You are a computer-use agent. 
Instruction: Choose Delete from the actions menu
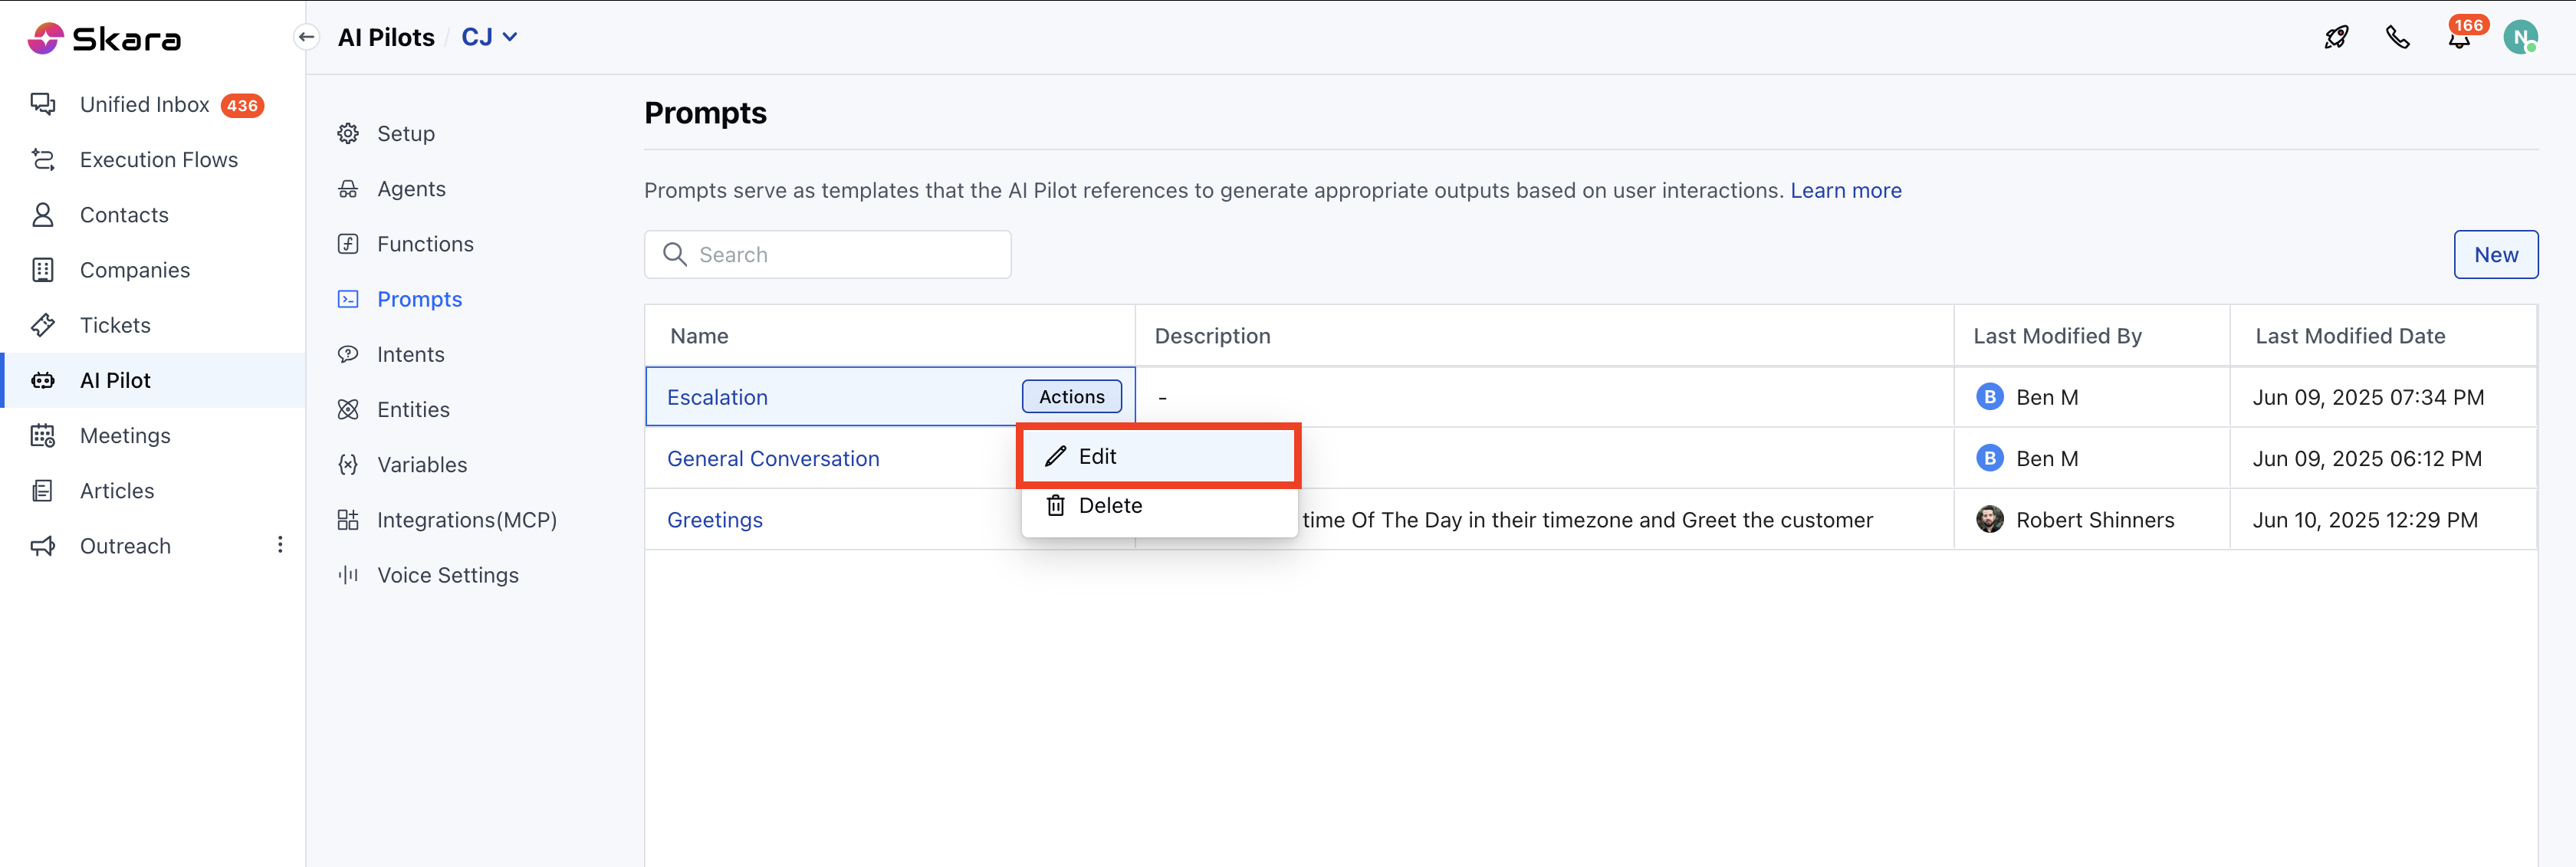tap(1109, 506)
